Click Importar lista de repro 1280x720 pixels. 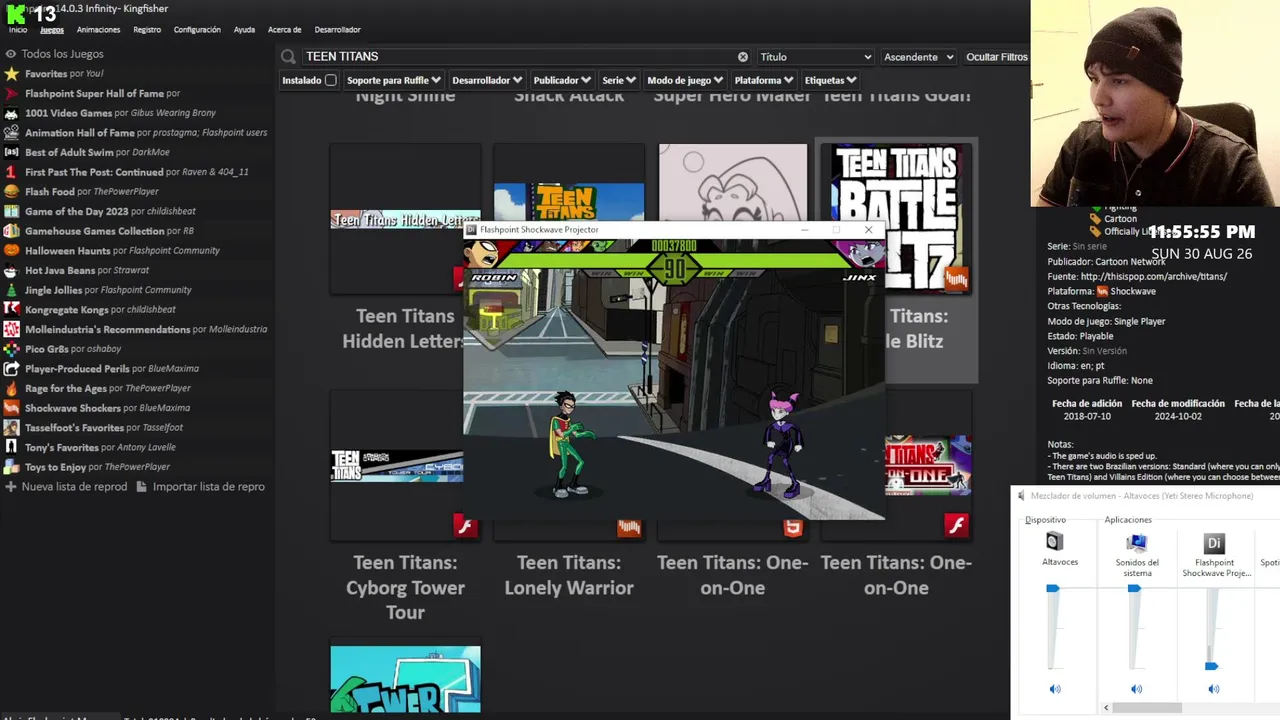pyautogui.click(x=201, y=487)
